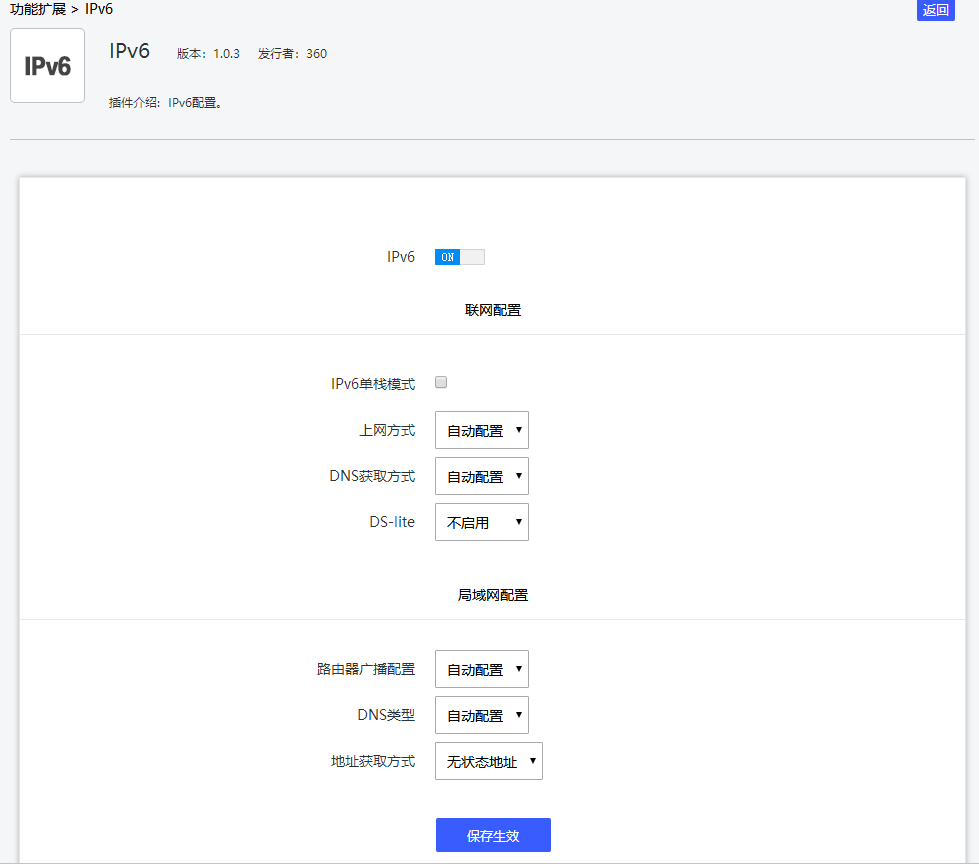Open the 路由器广播配置 dropdown
The height and width of the screenshot is (864, 979).
(481, 669)
